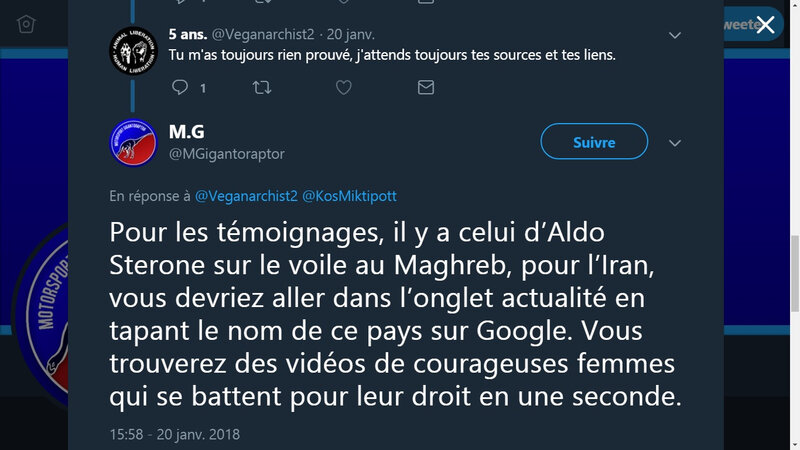Open the Veganarchist2 profile avatar

point(134,51)
